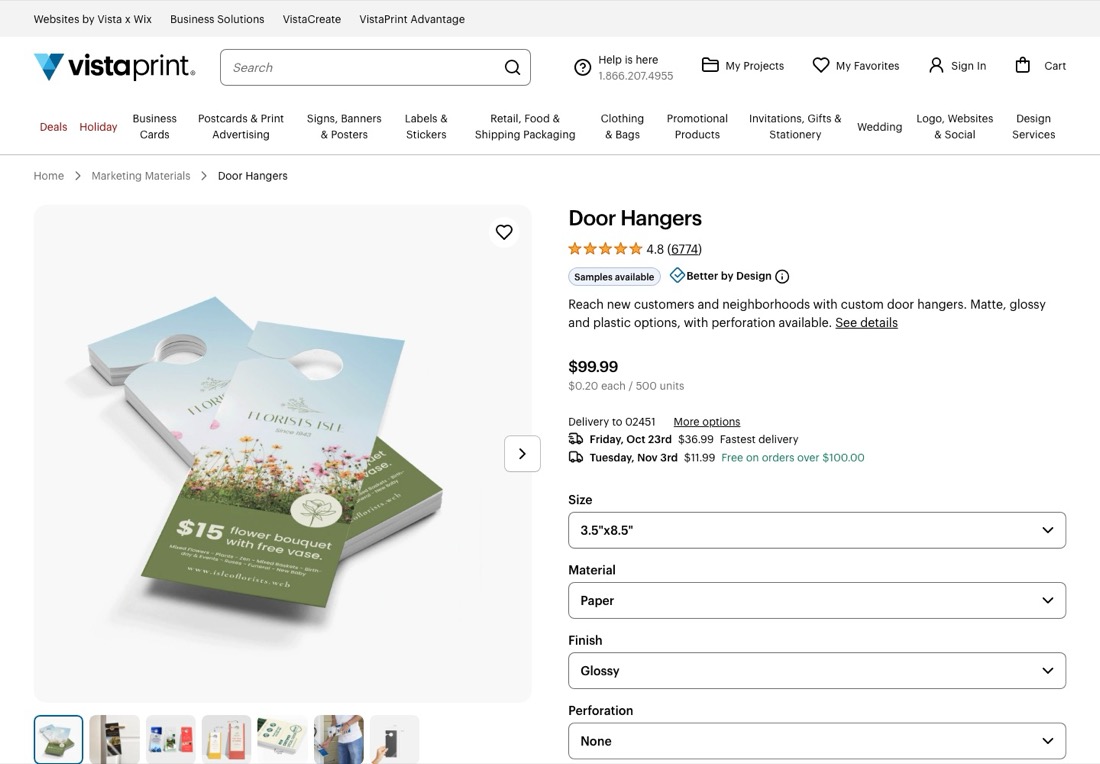Click the main door hanger product image
This screenshot has height=764, width=1100.
tap(283, 453)
